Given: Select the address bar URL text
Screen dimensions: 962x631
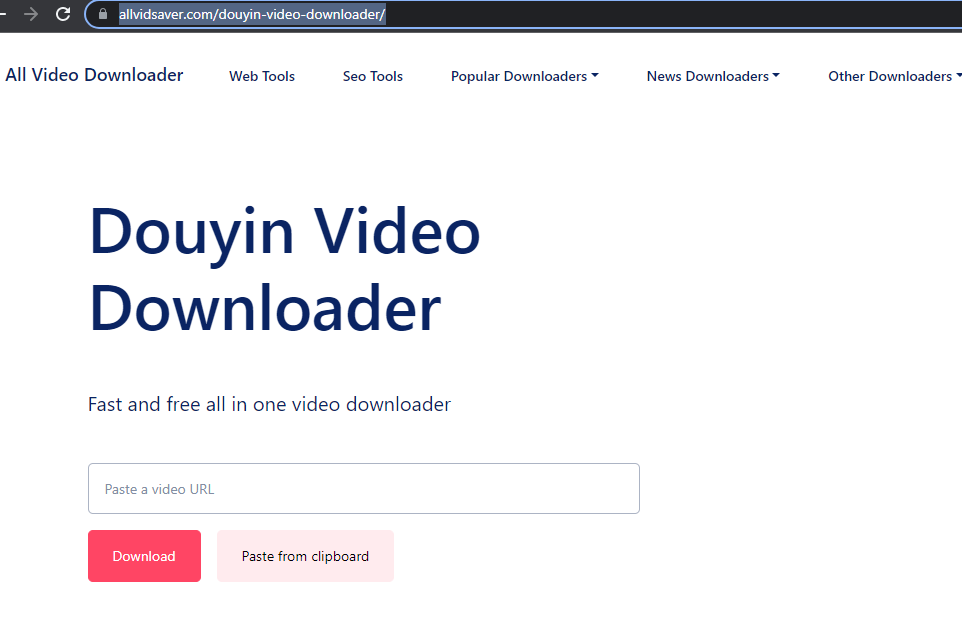Looking at the screenshot, I should click(x=252, y=14).
